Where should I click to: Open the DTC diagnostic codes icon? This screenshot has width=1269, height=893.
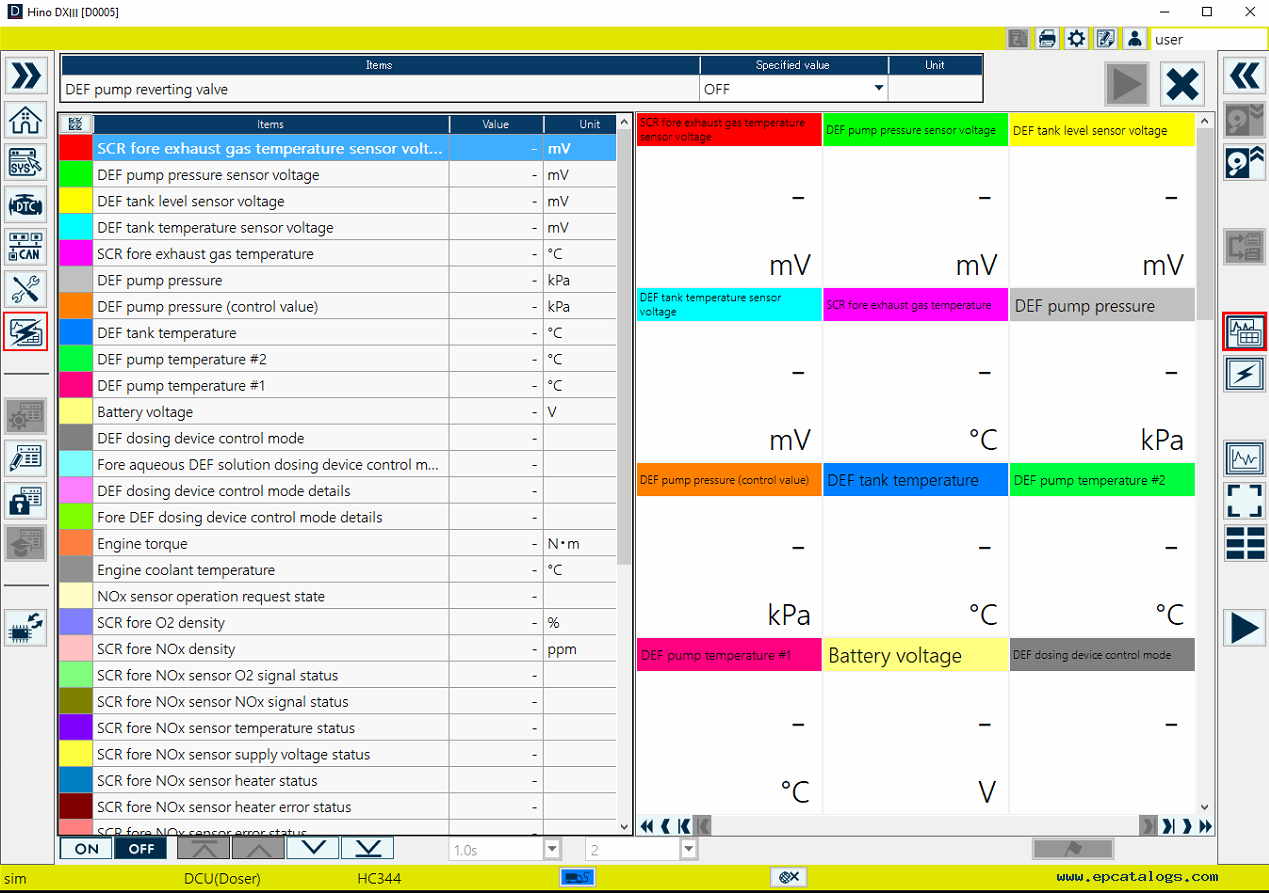pyautogui.click(x=25, y=205)
